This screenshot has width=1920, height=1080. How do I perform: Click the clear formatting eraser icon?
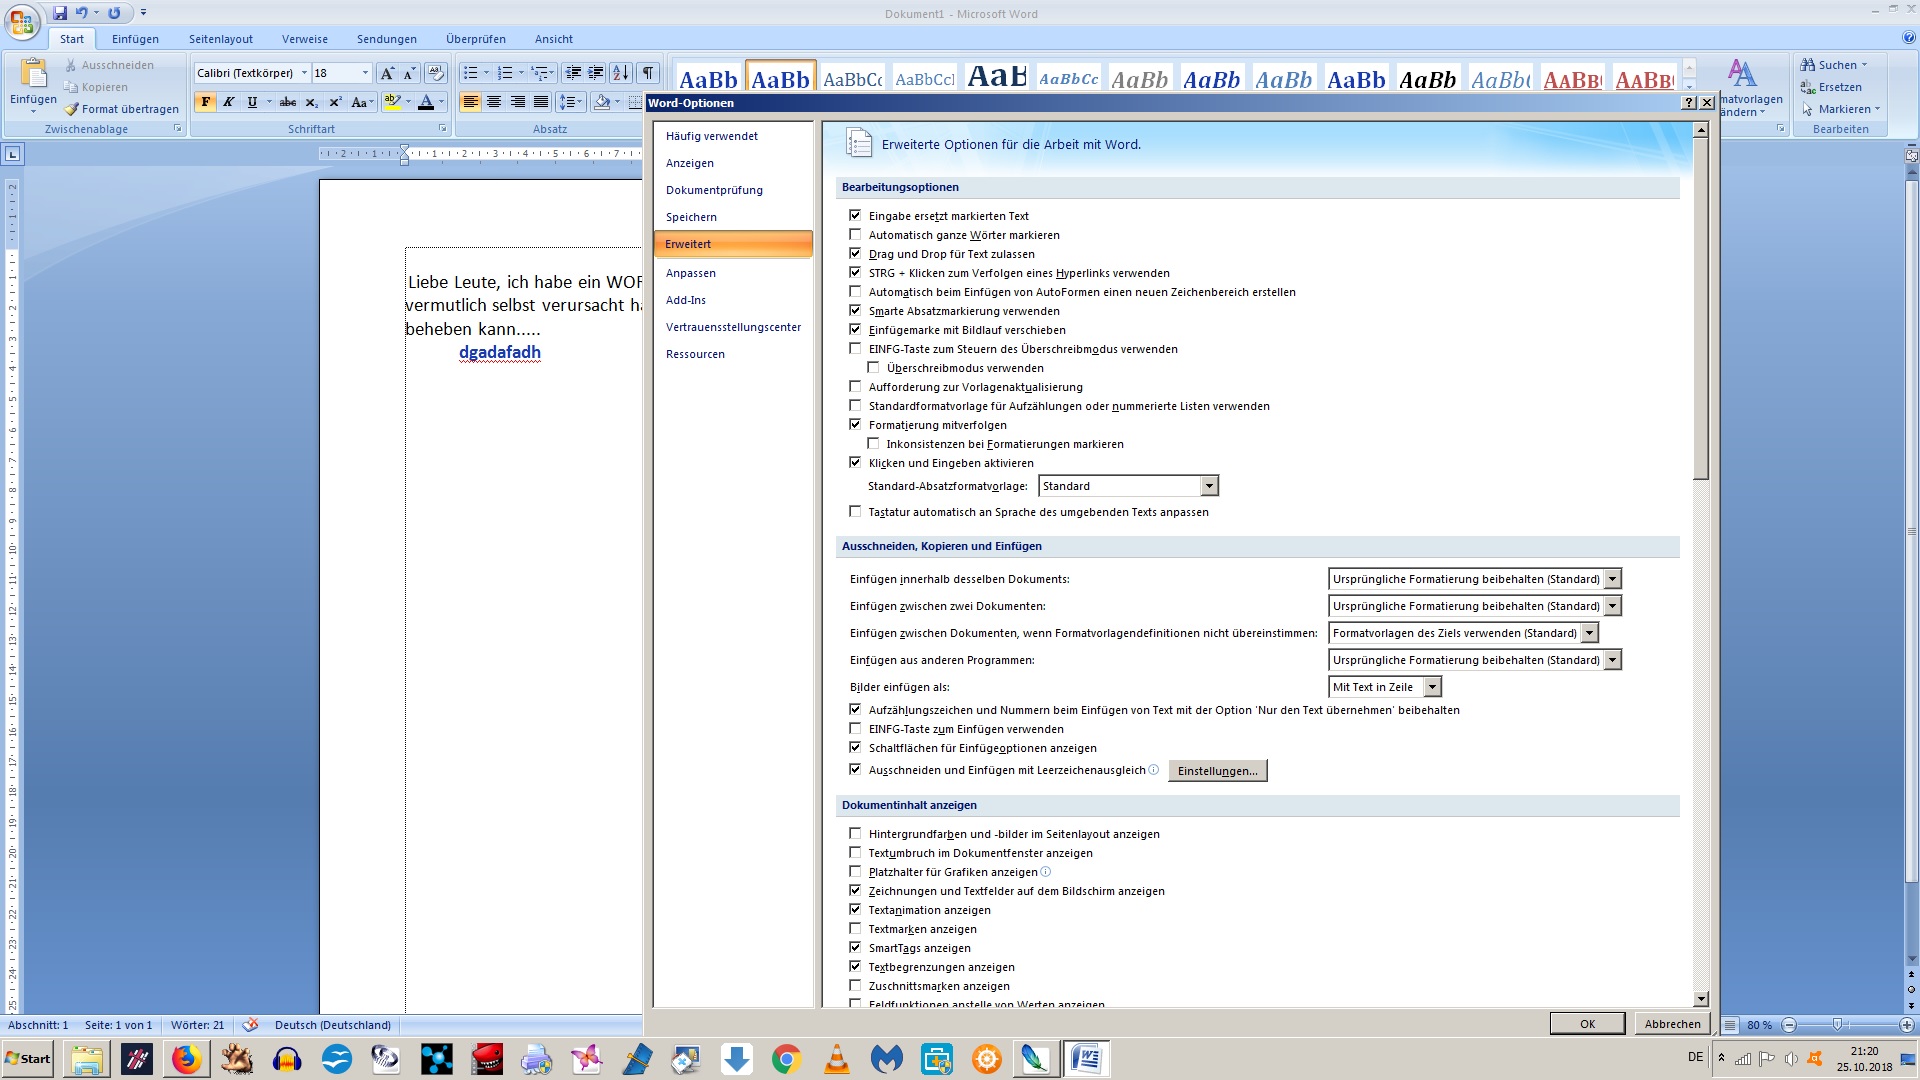click(x=435, y=73)
